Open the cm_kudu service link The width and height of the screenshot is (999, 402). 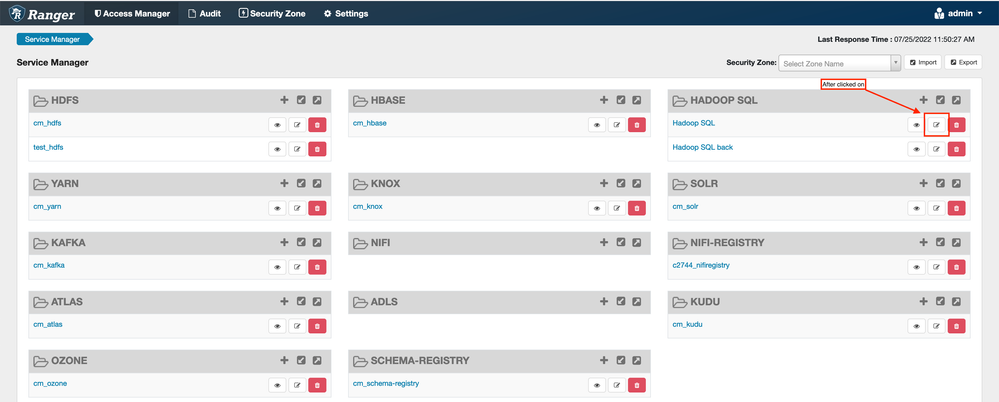(x=687, y=324)
